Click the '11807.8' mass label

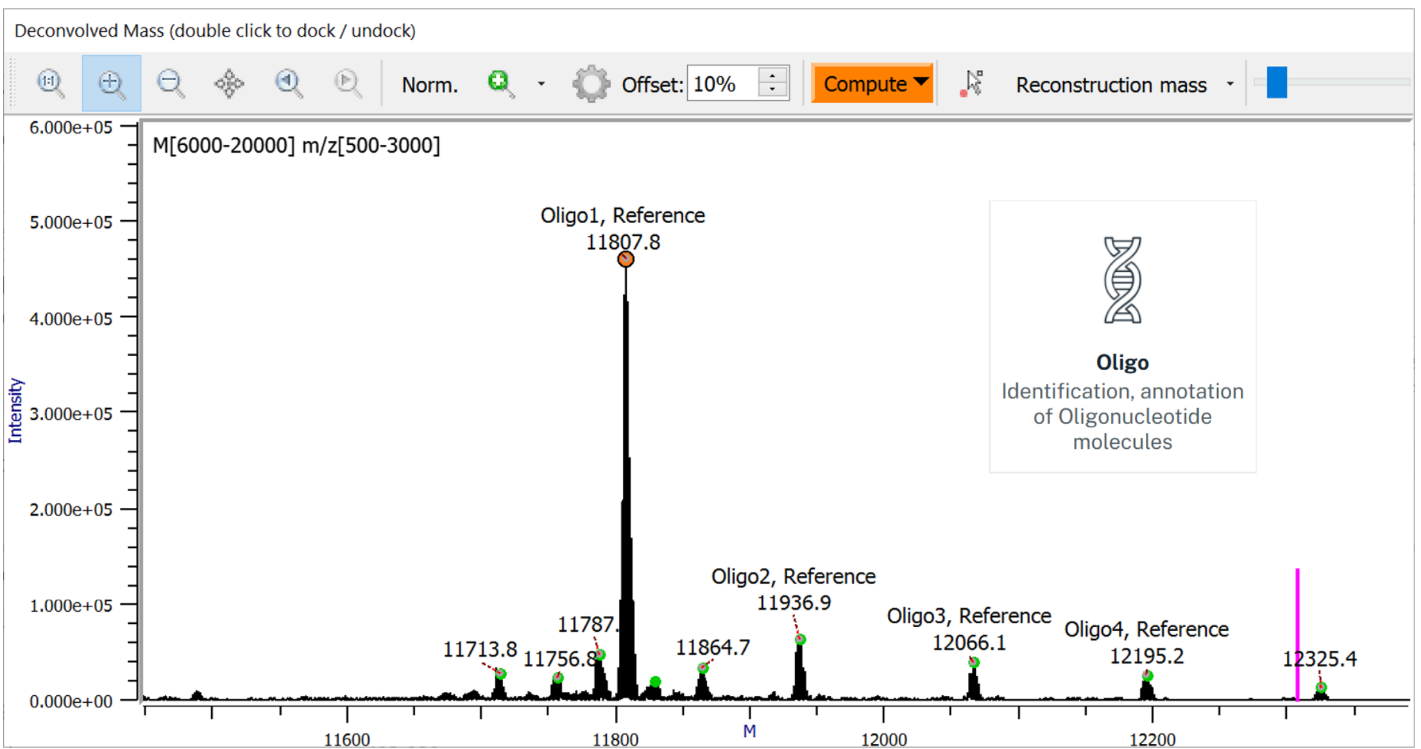(623, 241)
